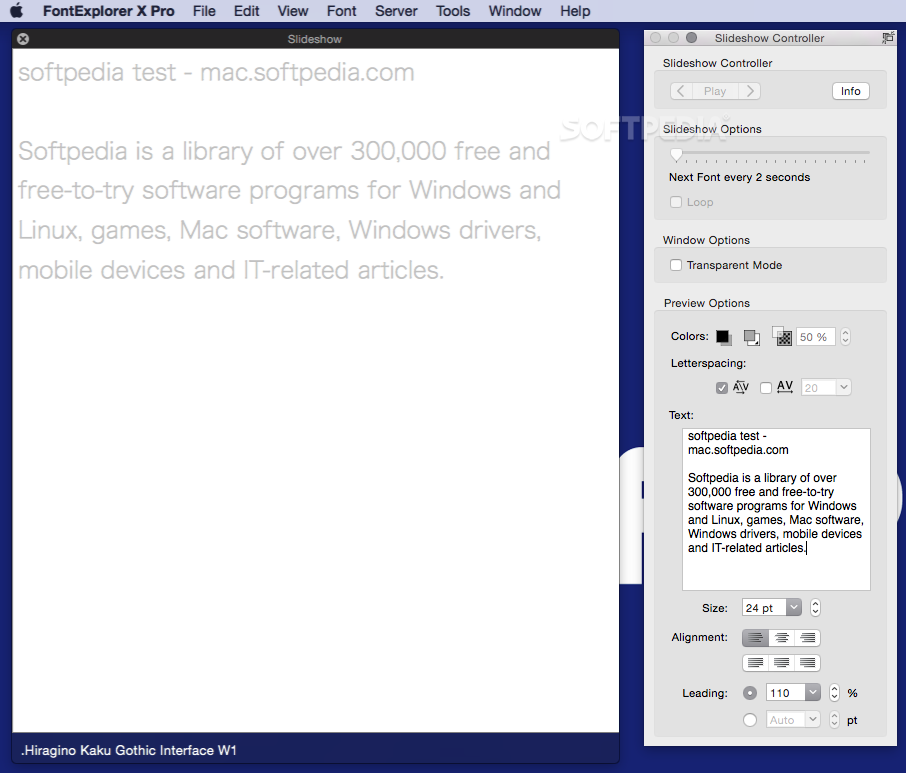Viewport: 906px width, 773px height.
Task: Close the Slideshow window
Action: (23, 39)
